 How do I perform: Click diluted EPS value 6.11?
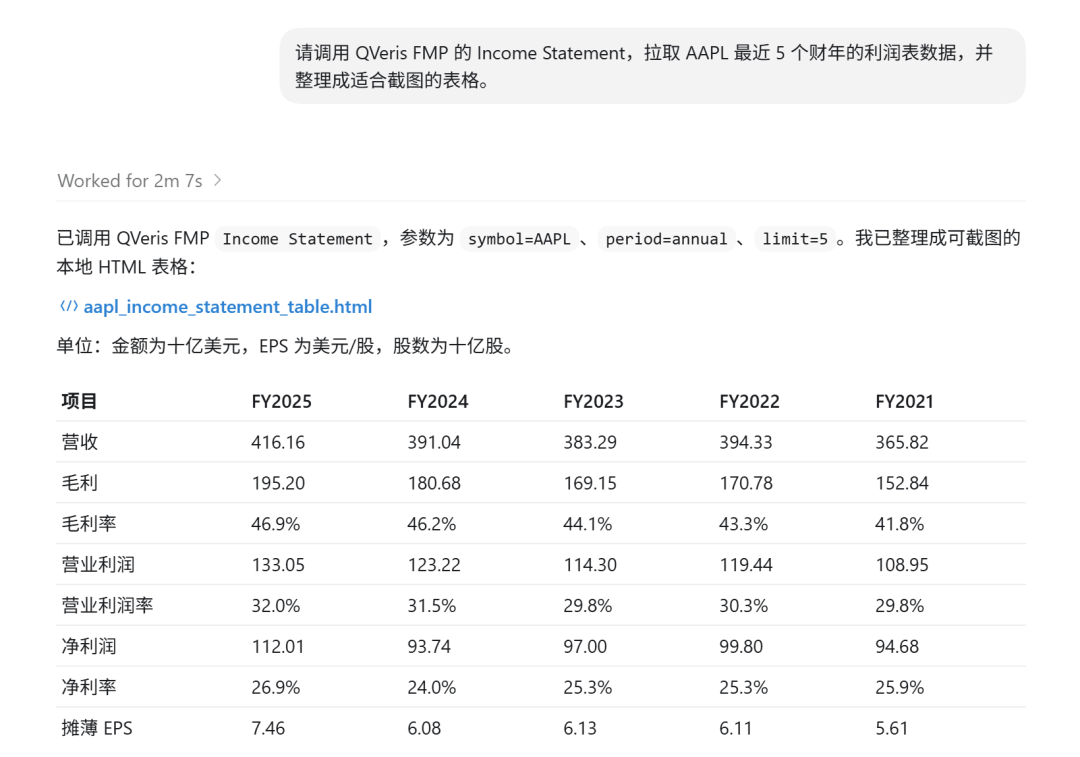pos(736,728)
